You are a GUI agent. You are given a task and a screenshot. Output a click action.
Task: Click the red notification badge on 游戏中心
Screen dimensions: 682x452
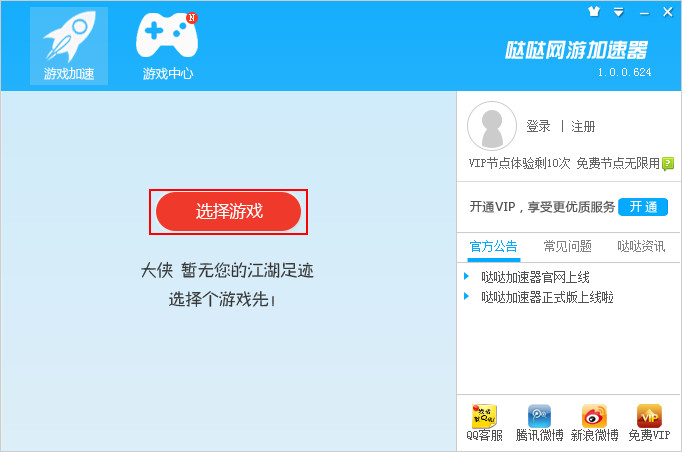click(192, 18)
